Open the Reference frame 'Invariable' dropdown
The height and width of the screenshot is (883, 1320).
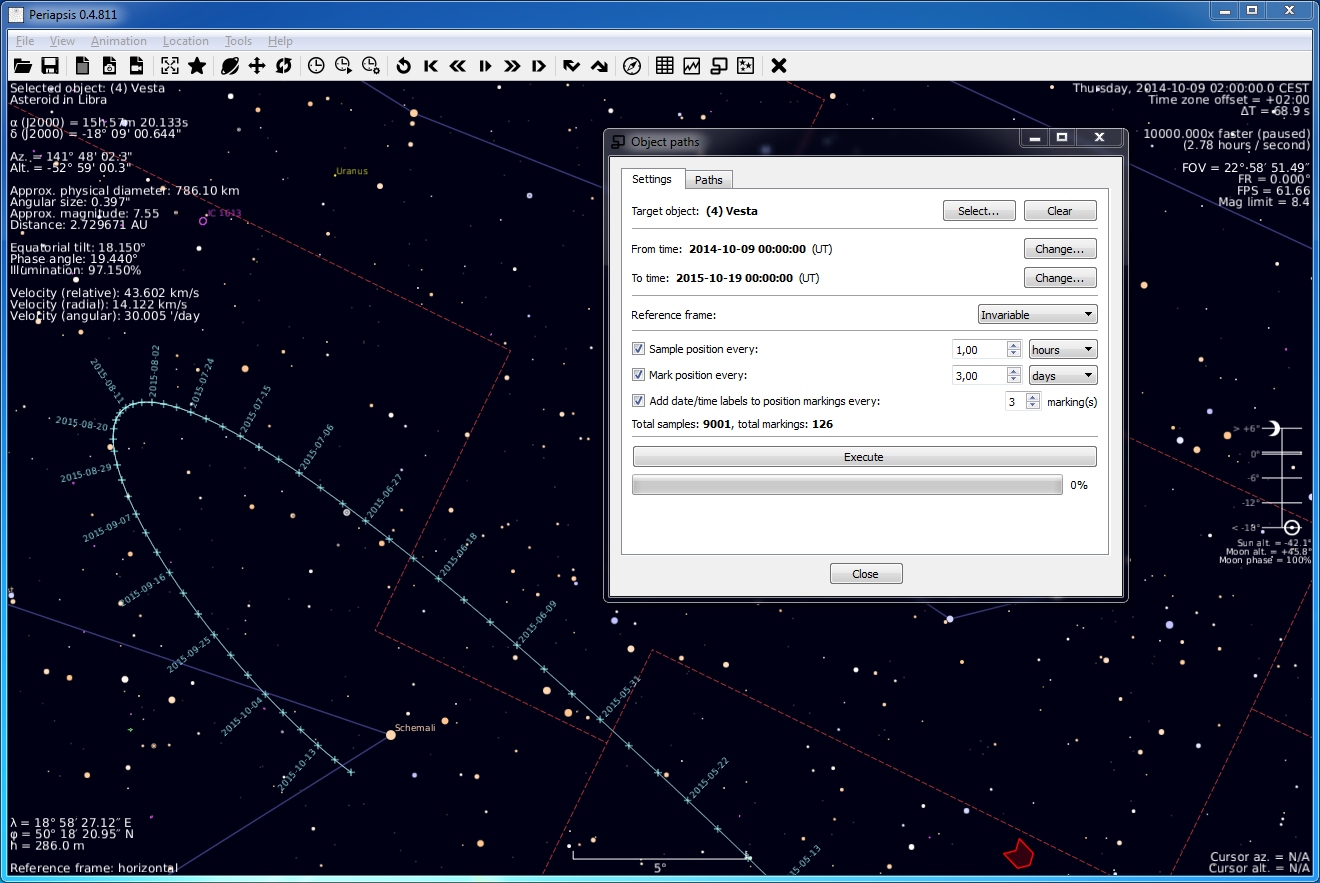coord(1037,315)
